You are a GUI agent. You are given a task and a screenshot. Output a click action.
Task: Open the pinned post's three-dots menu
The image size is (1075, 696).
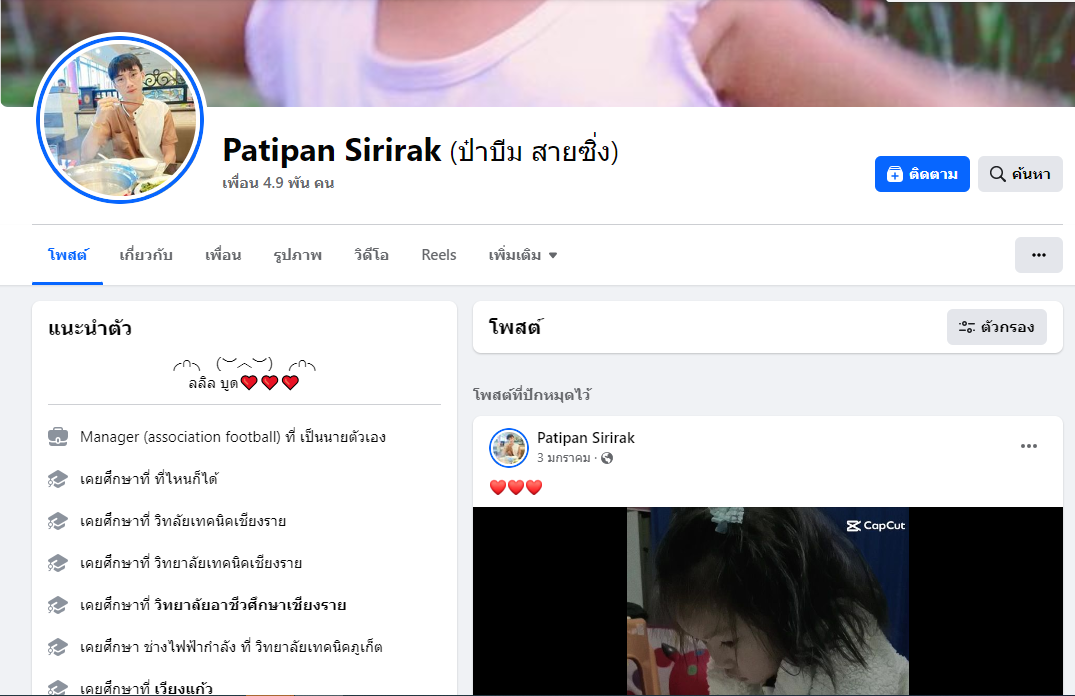click(1028, 446)
